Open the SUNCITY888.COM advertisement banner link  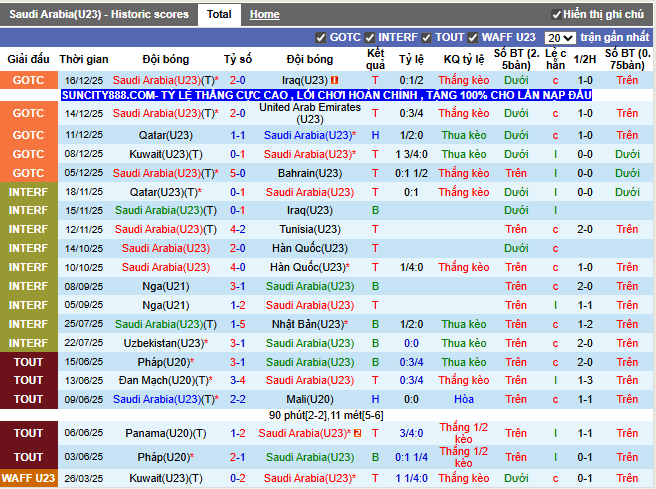[x=326, y=95]
